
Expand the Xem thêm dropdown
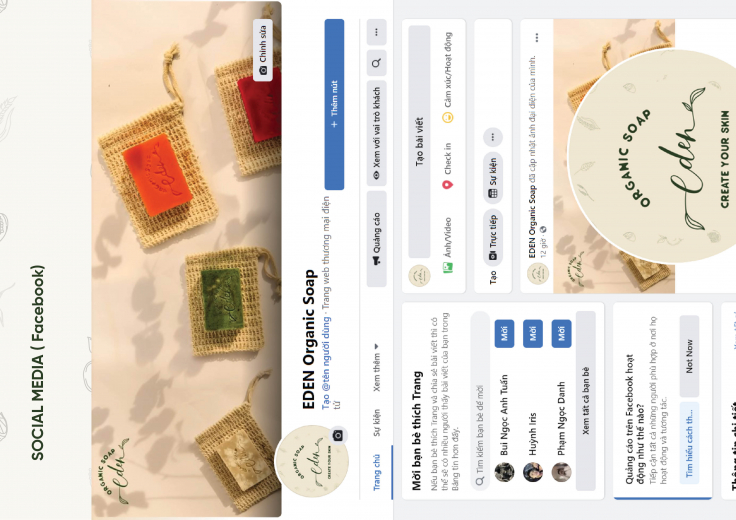376,367
